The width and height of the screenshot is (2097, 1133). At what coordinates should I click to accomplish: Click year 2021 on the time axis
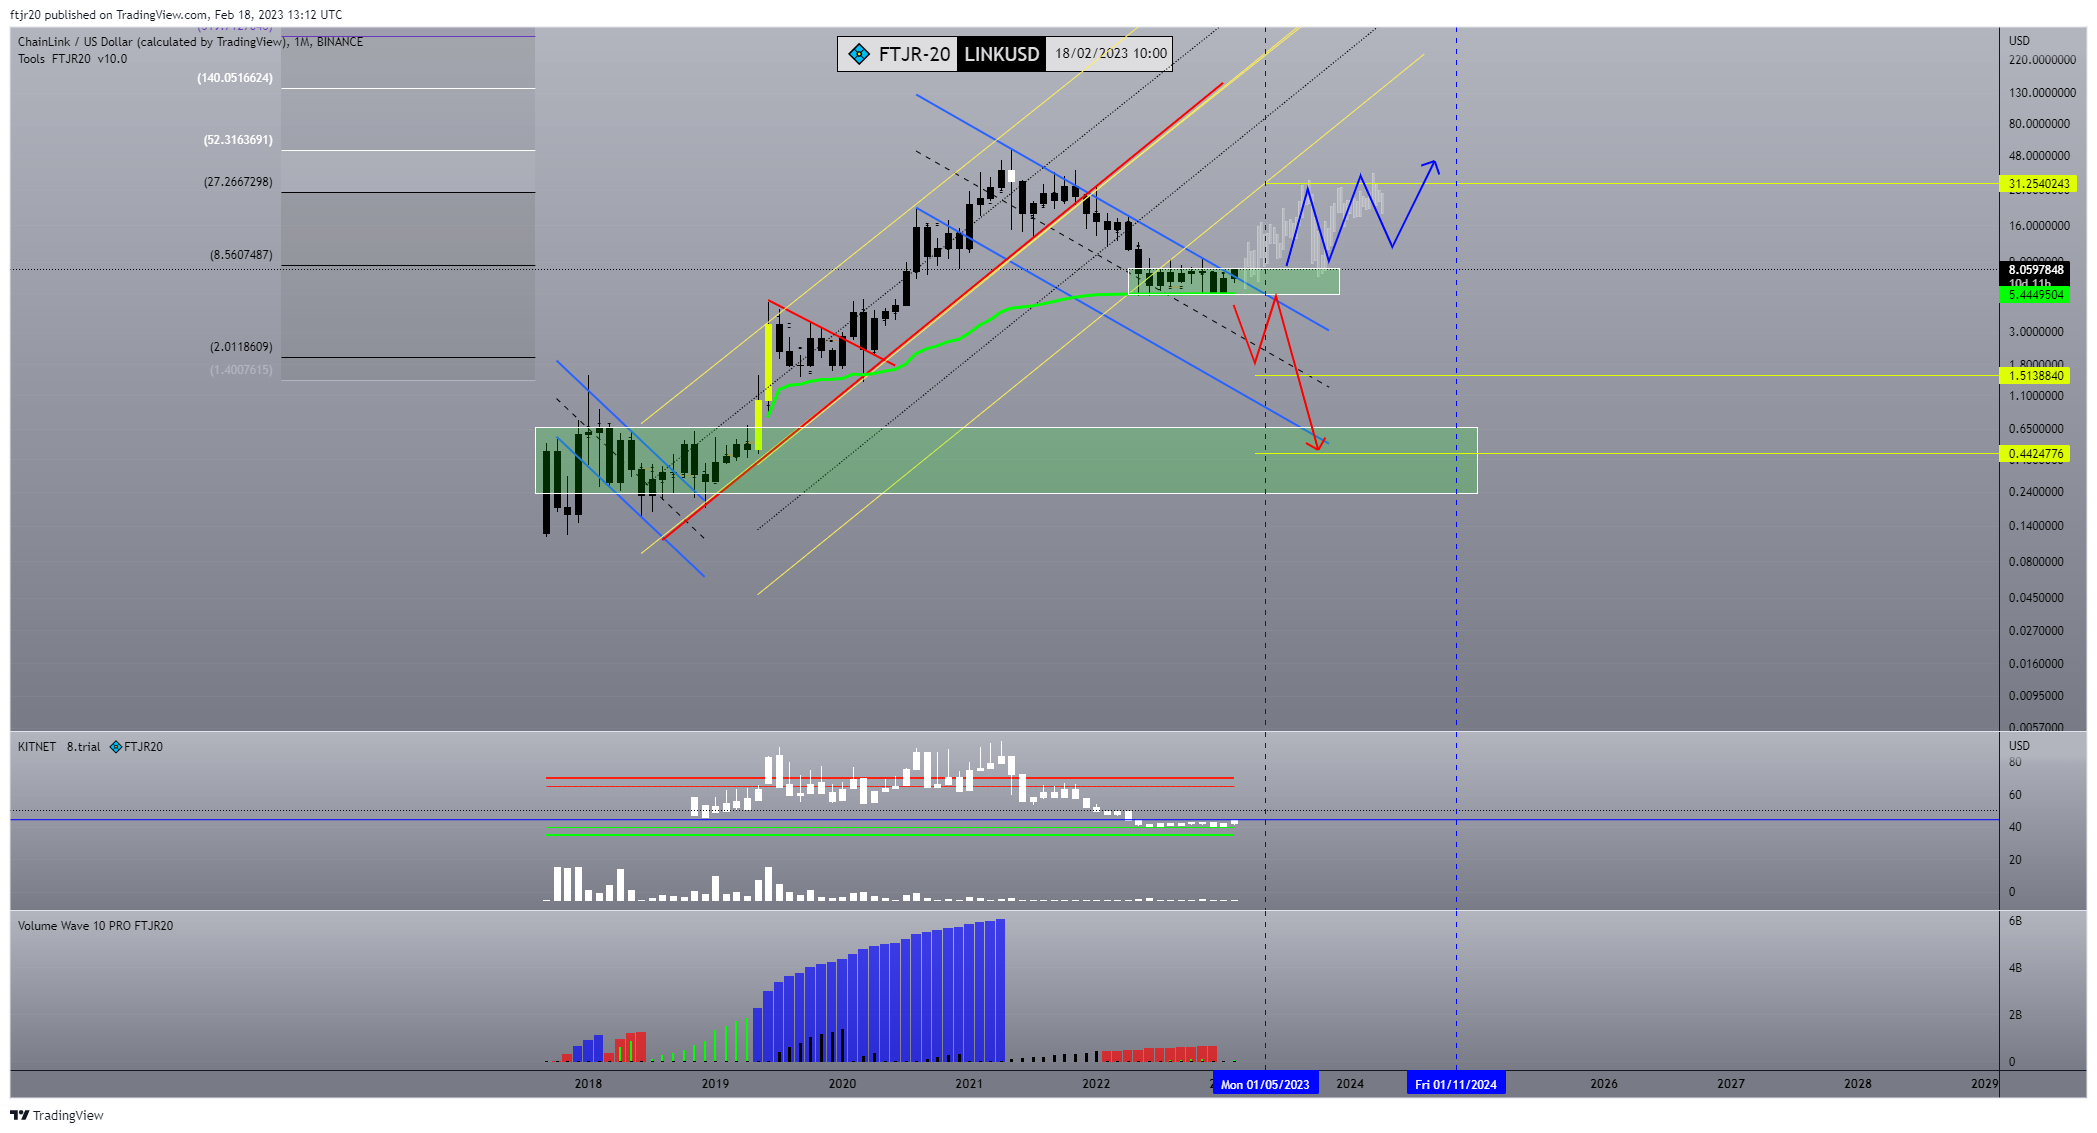[x=969, y=1084]
